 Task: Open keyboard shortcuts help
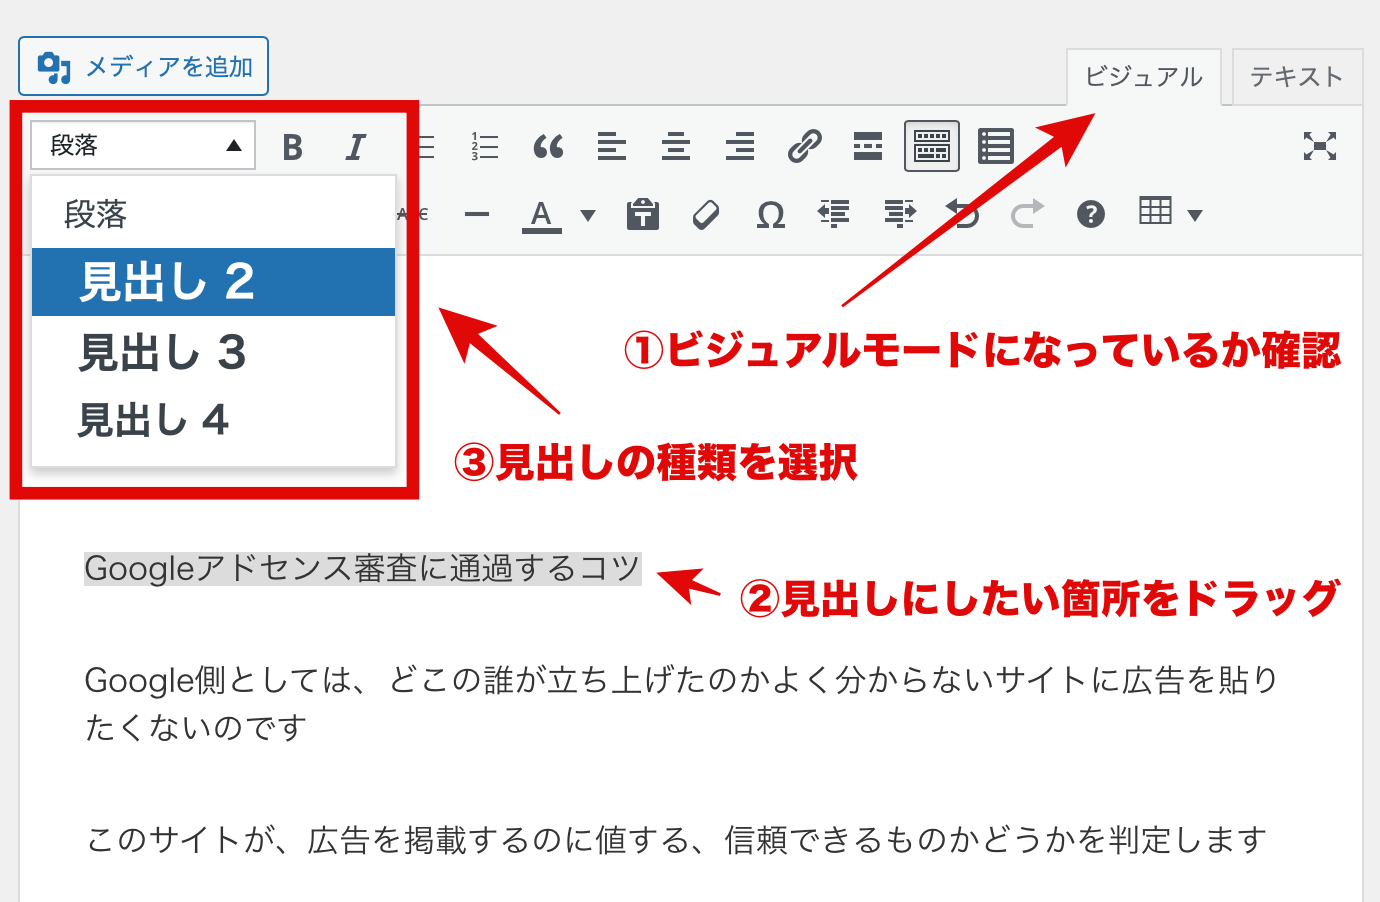click(1091, 214)
